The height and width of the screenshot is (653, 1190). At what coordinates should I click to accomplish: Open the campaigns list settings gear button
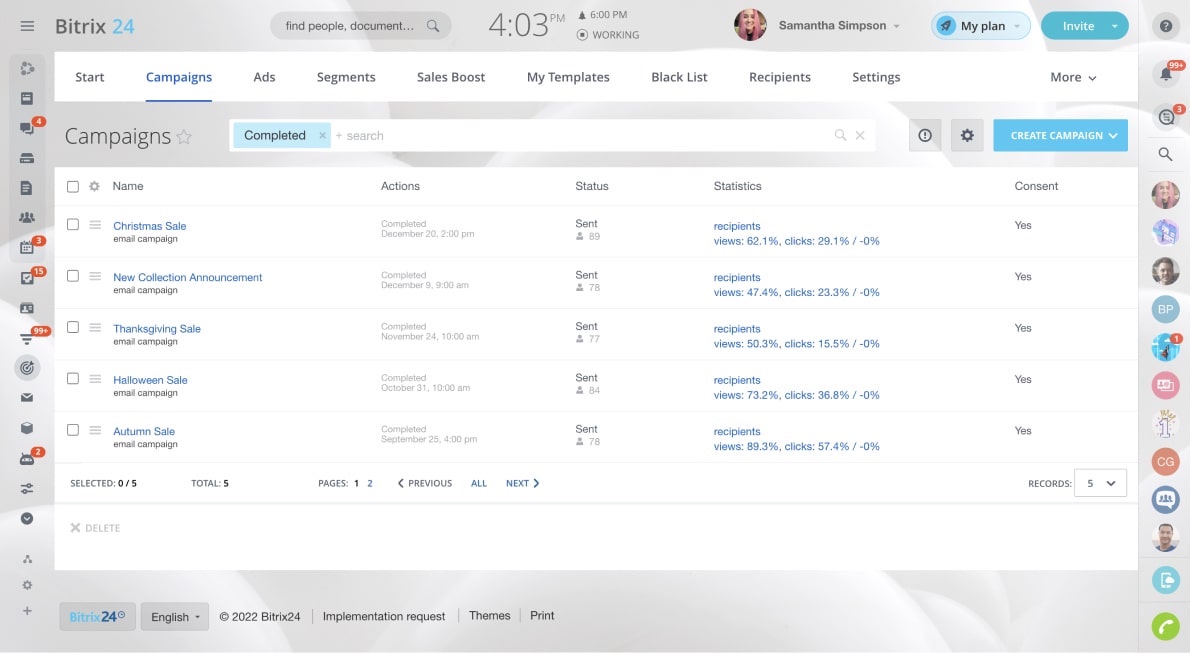coord(966,136)
